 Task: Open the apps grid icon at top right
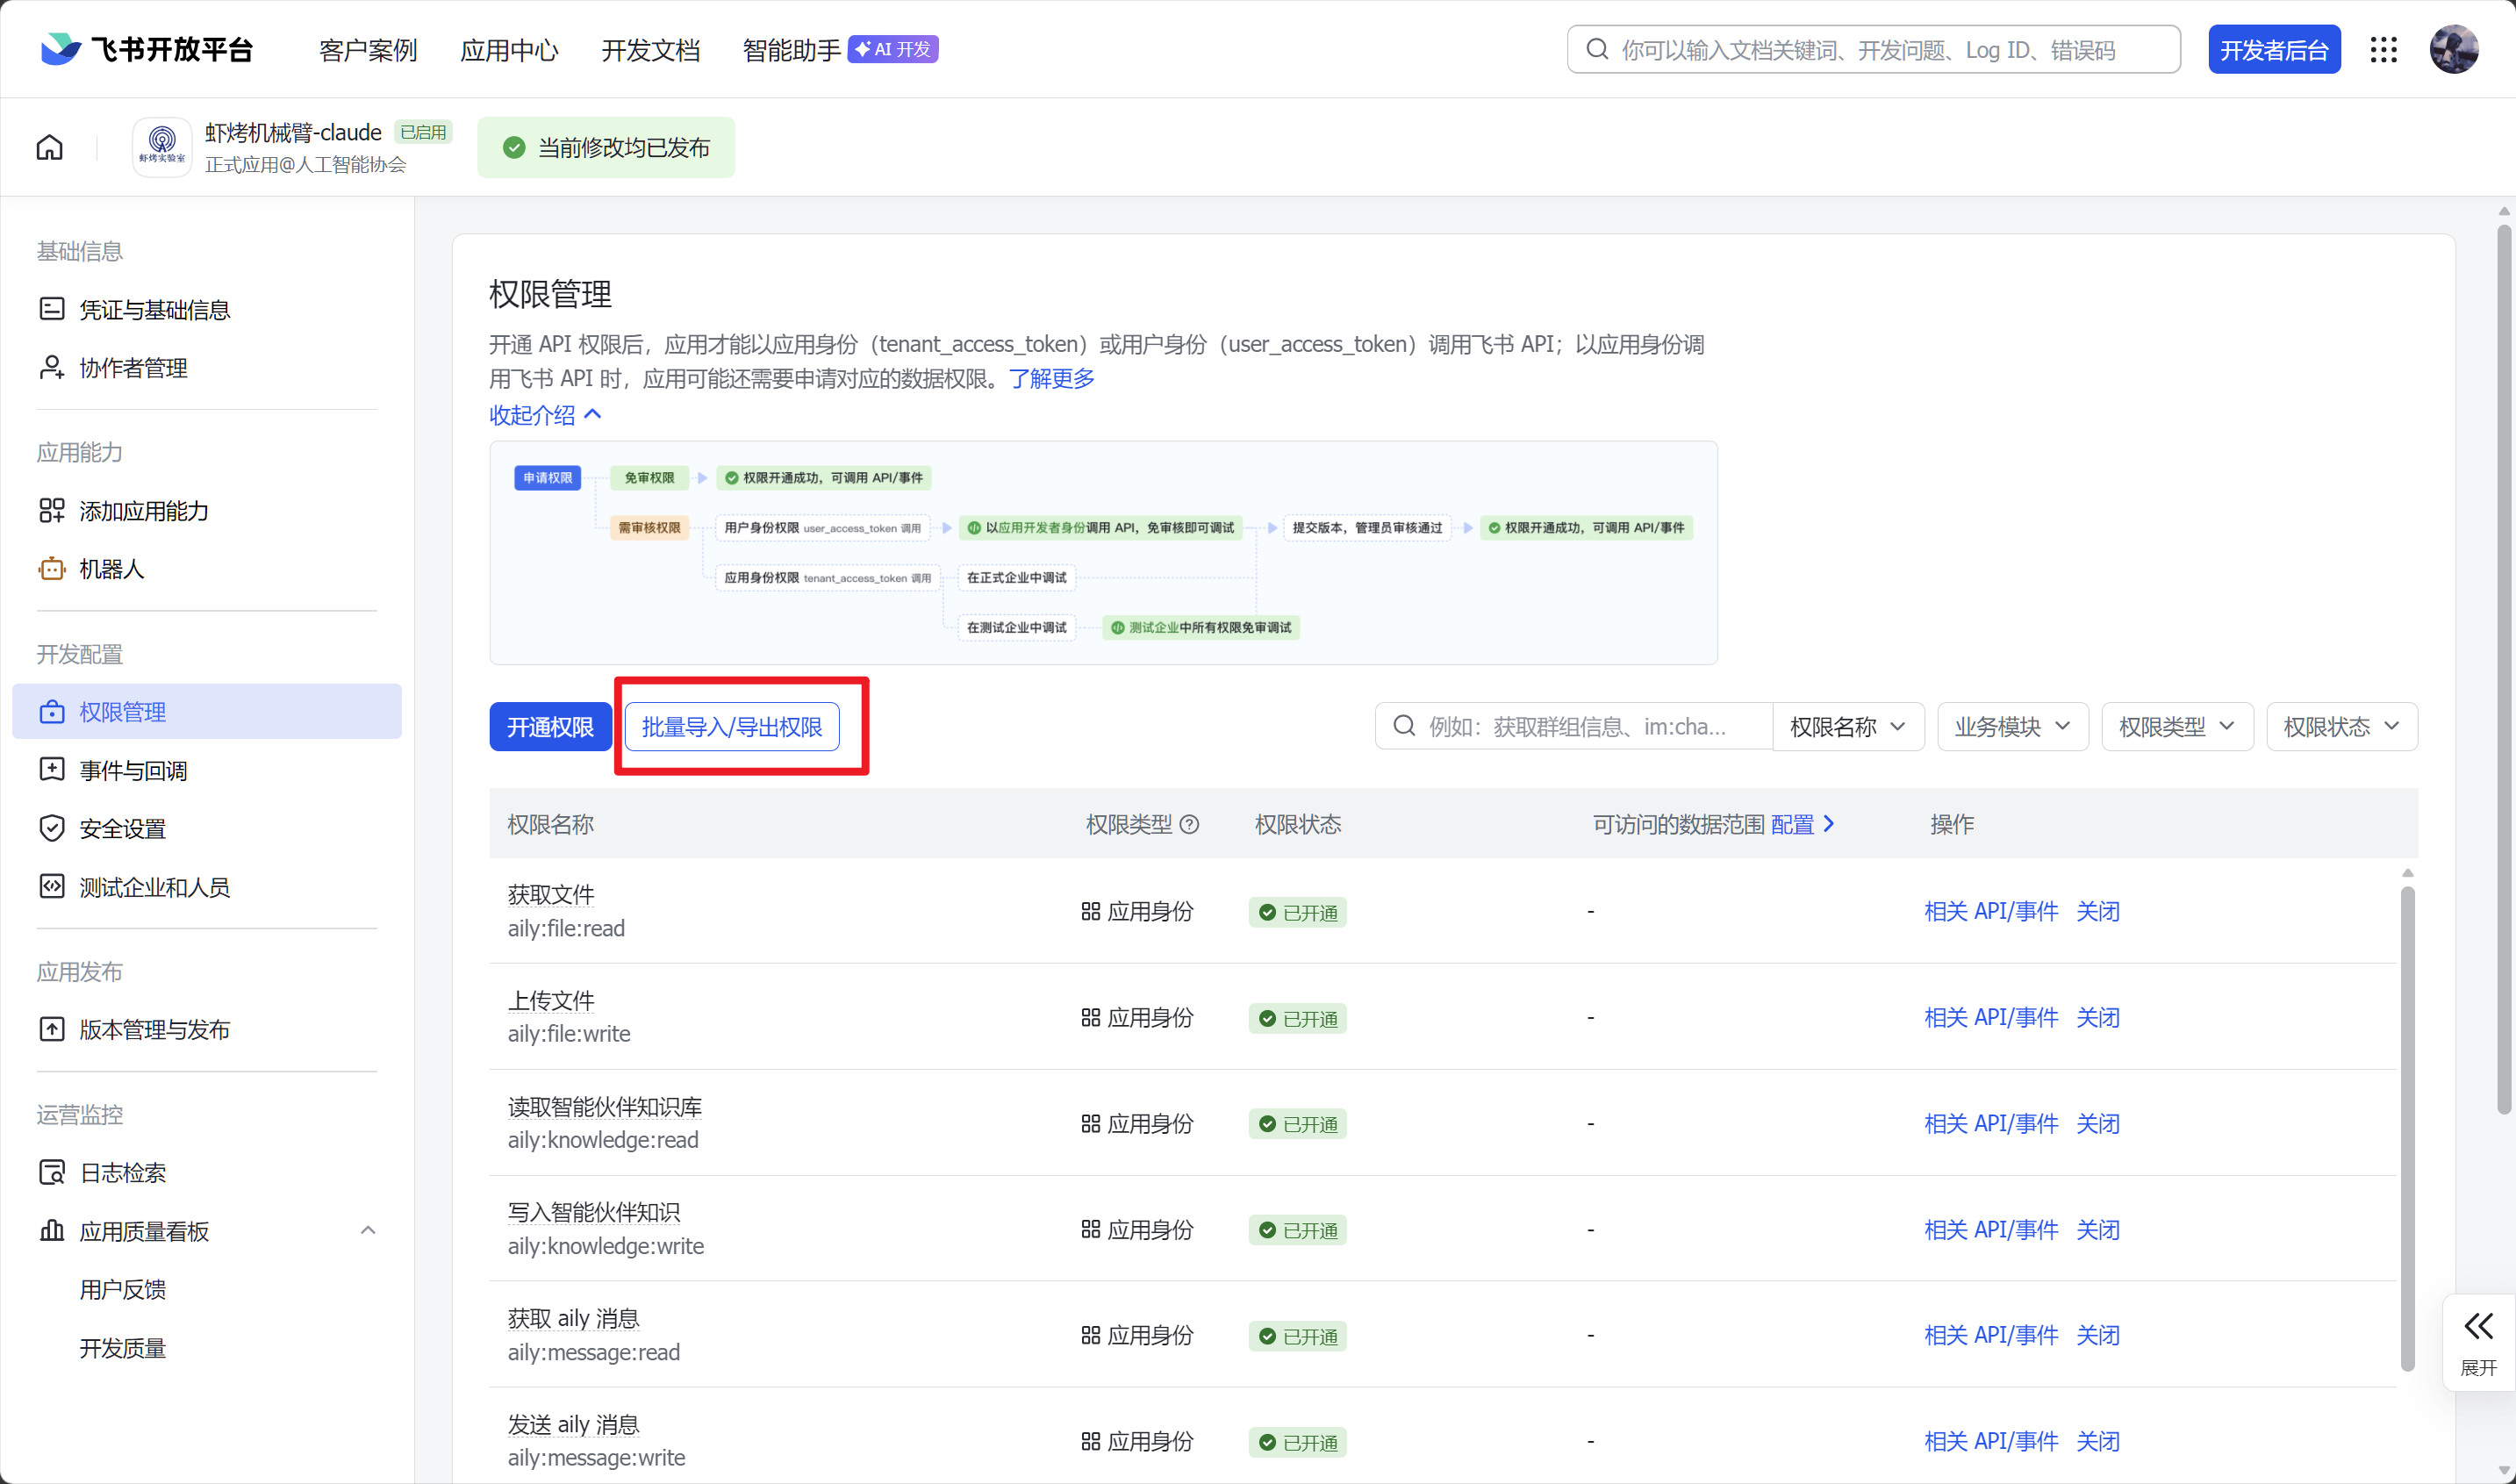coord(2384,50)
